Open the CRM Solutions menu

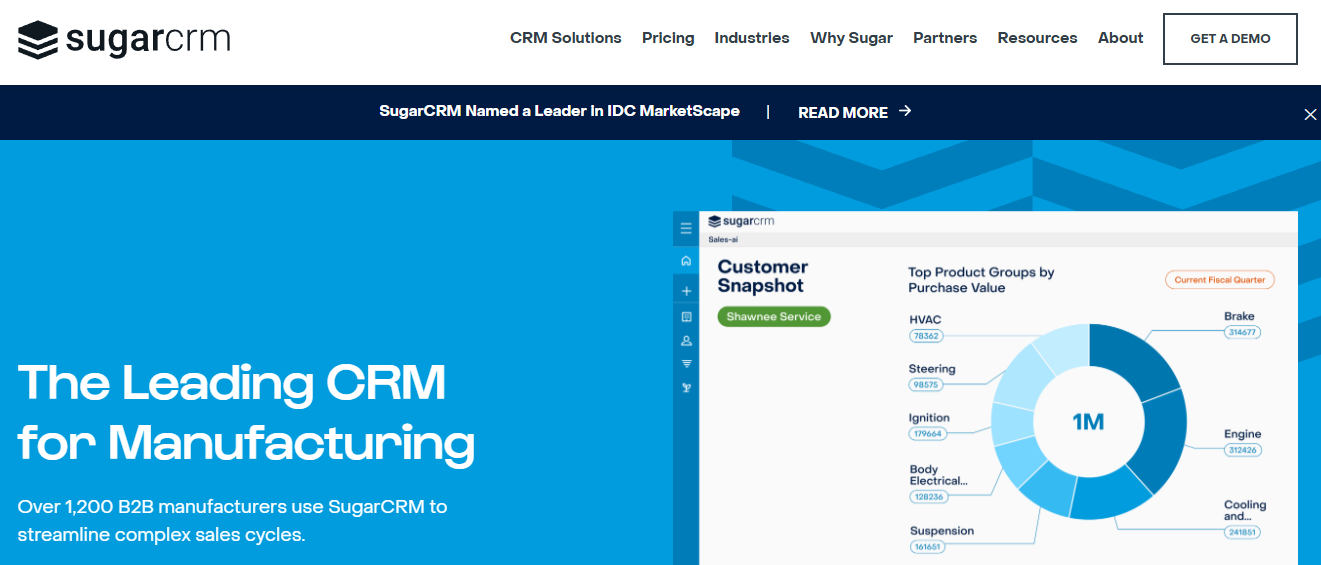point(566,38)
